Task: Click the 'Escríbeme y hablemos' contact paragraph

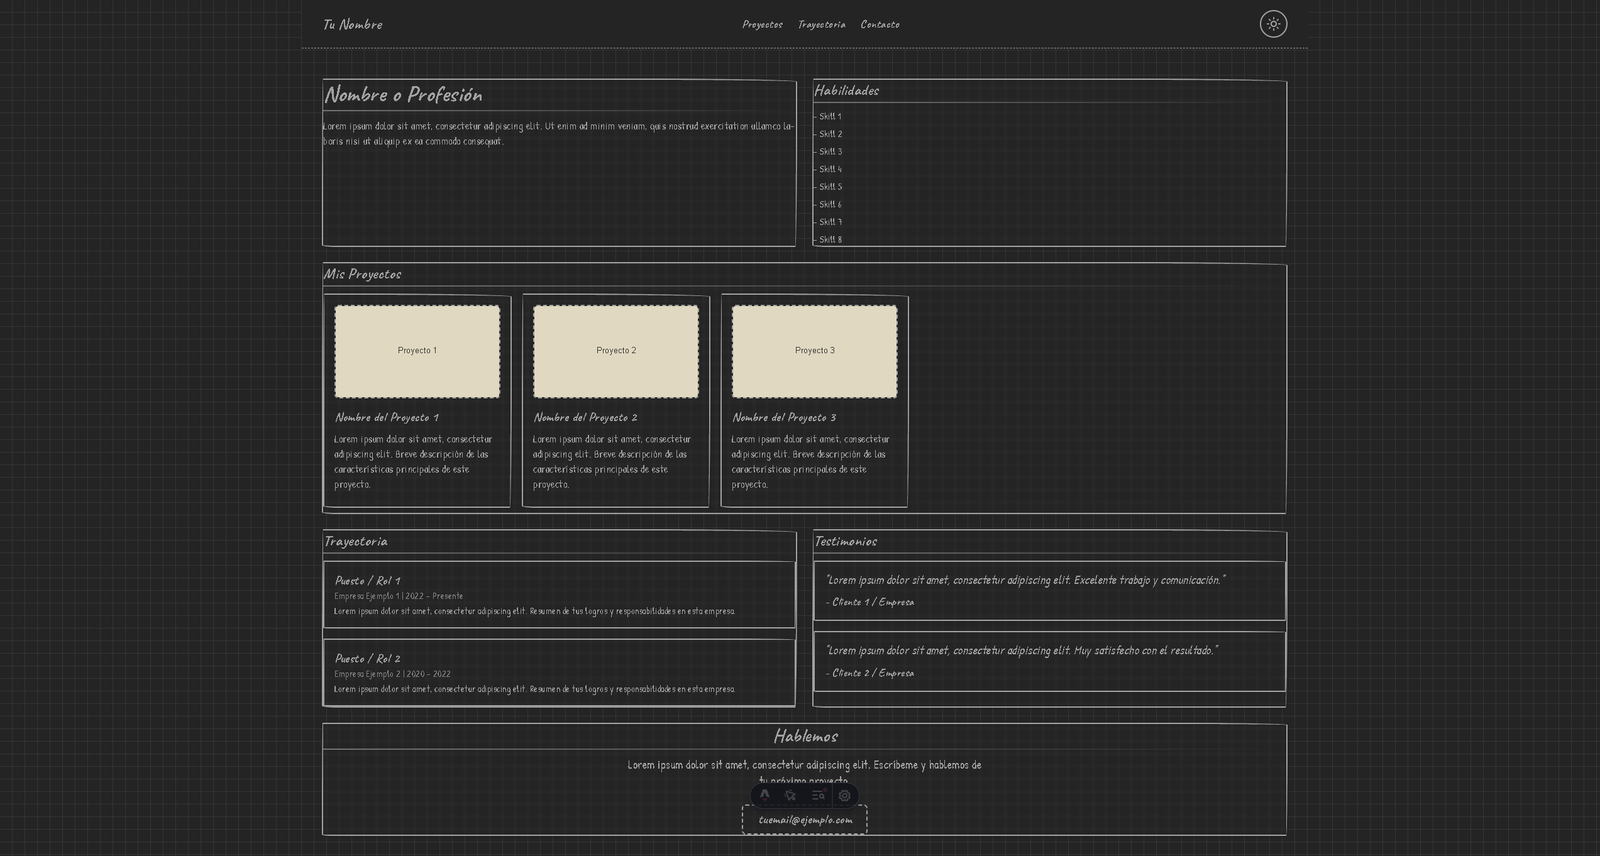Action: point(805,772)
